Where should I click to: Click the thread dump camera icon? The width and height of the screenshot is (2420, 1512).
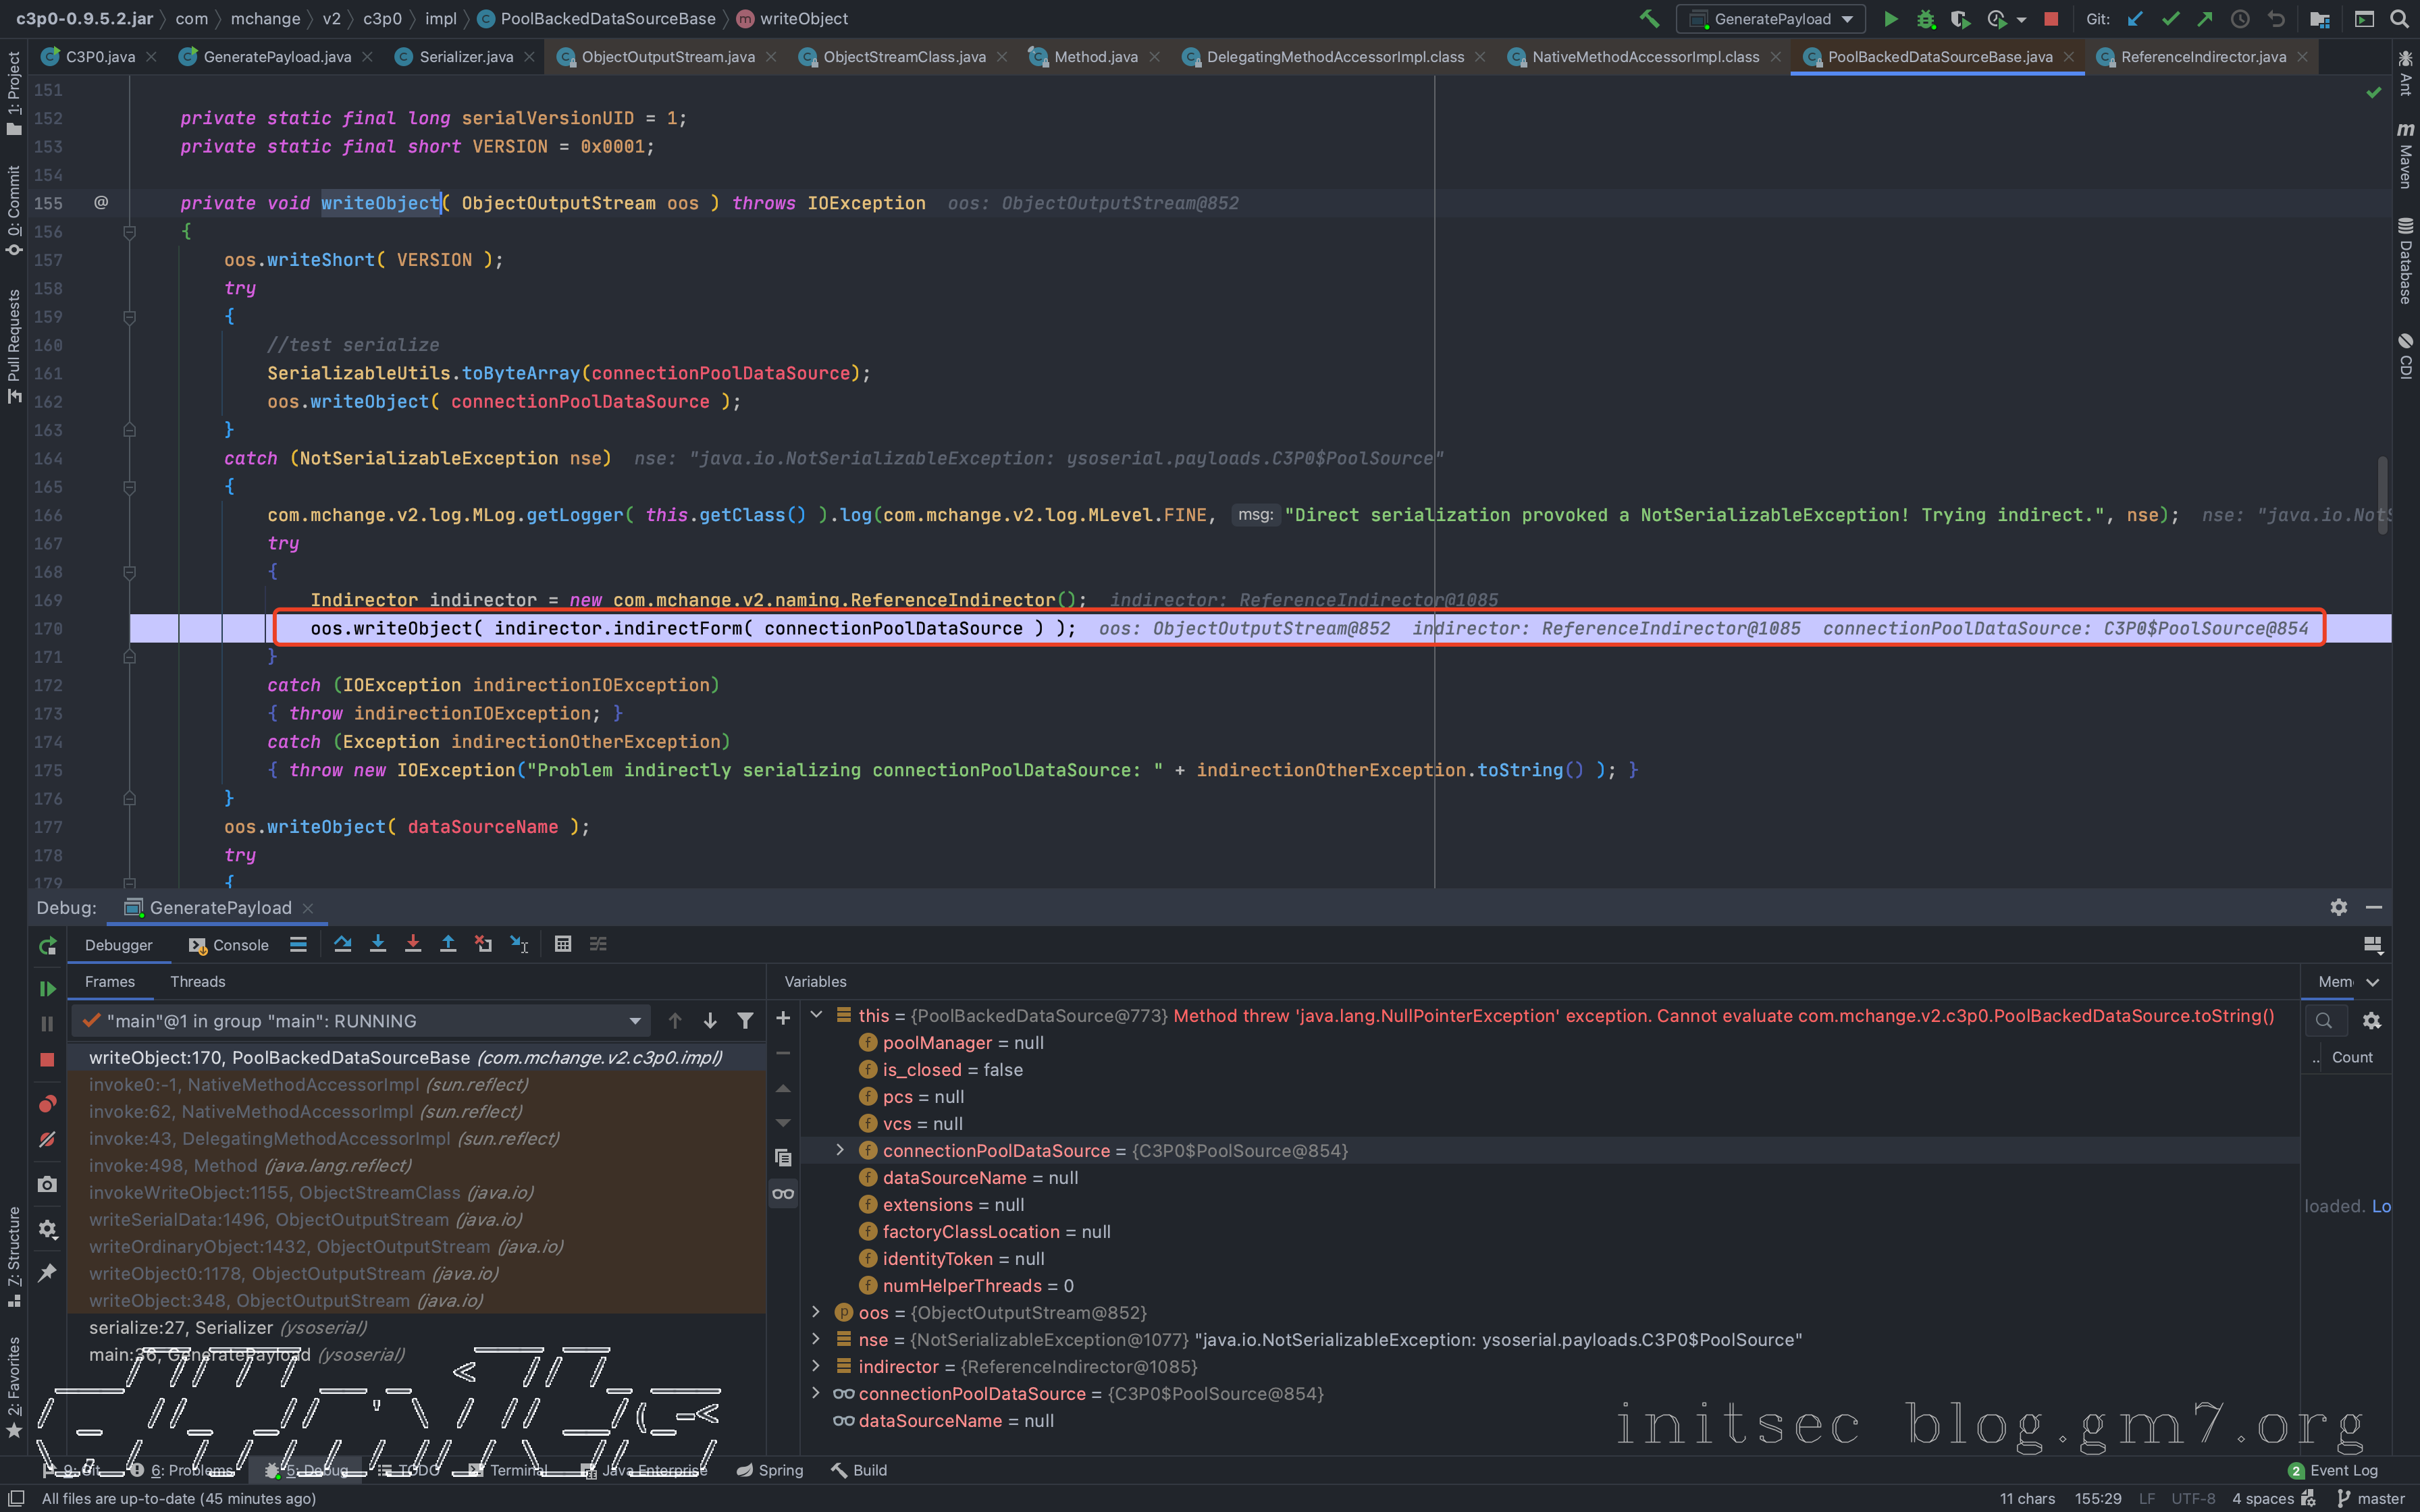pos(47,1184)
